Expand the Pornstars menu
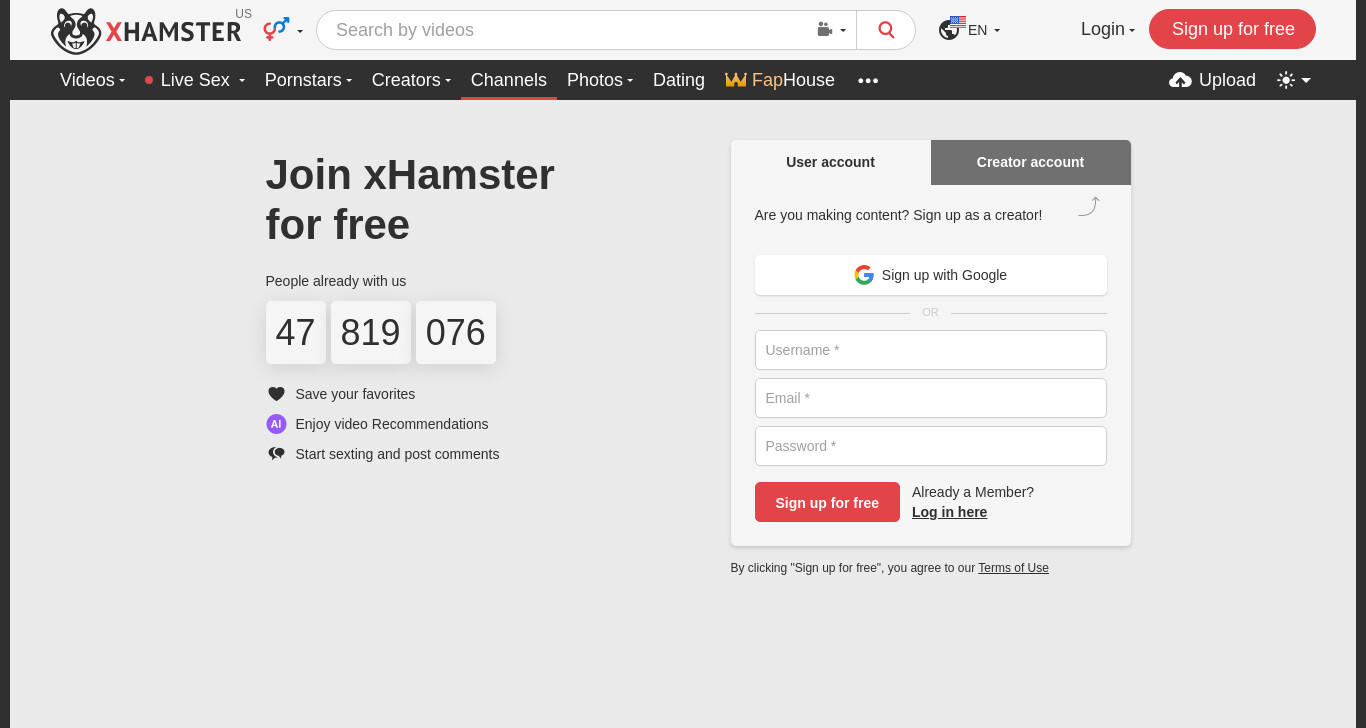Viewport: 1366px width, 728px height. click(308, 80)
